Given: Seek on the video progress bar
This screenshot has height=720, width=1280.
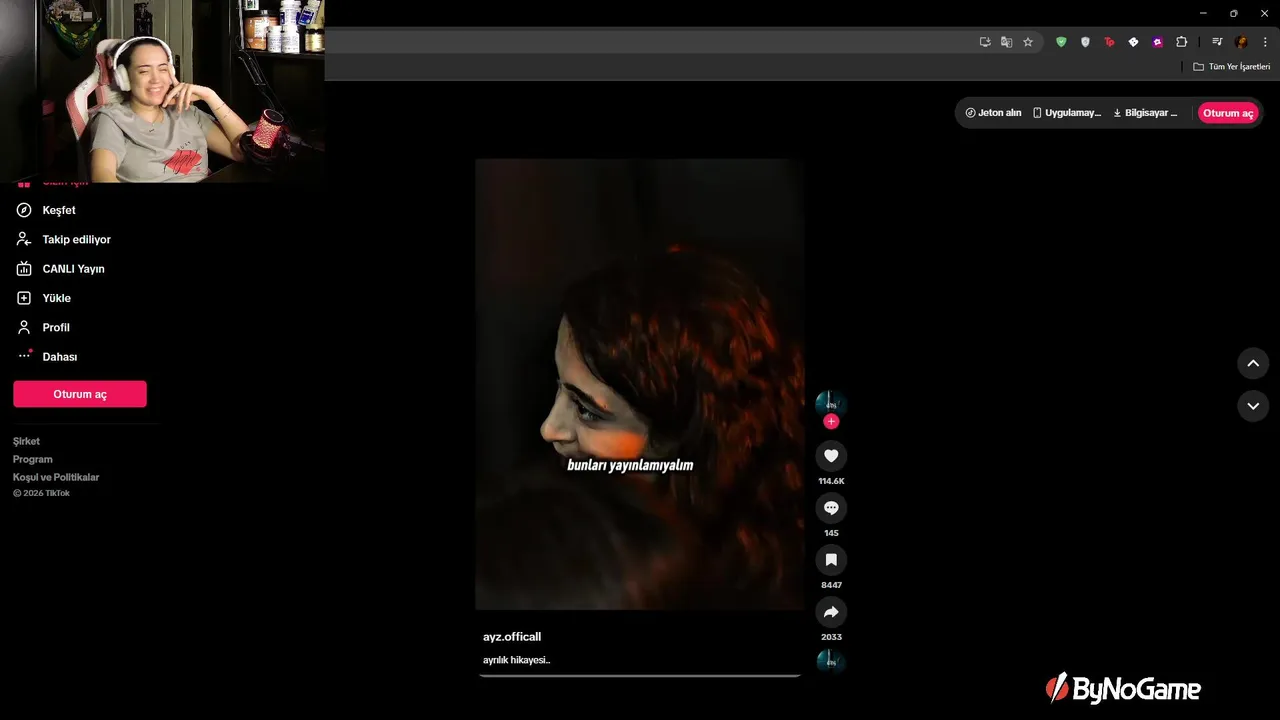Looking at the screenshot, I should 640,676.
